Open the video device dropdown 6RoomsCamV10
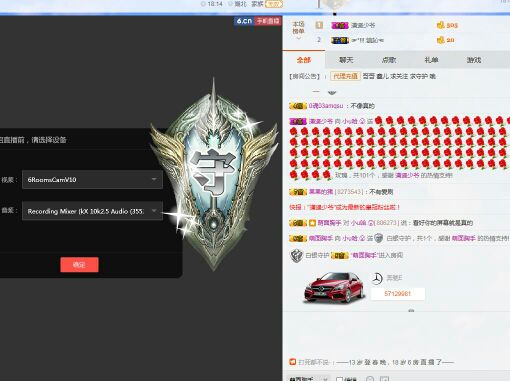Image resolution: width=510 pixels, height=381 pixels. pos(92,180)
